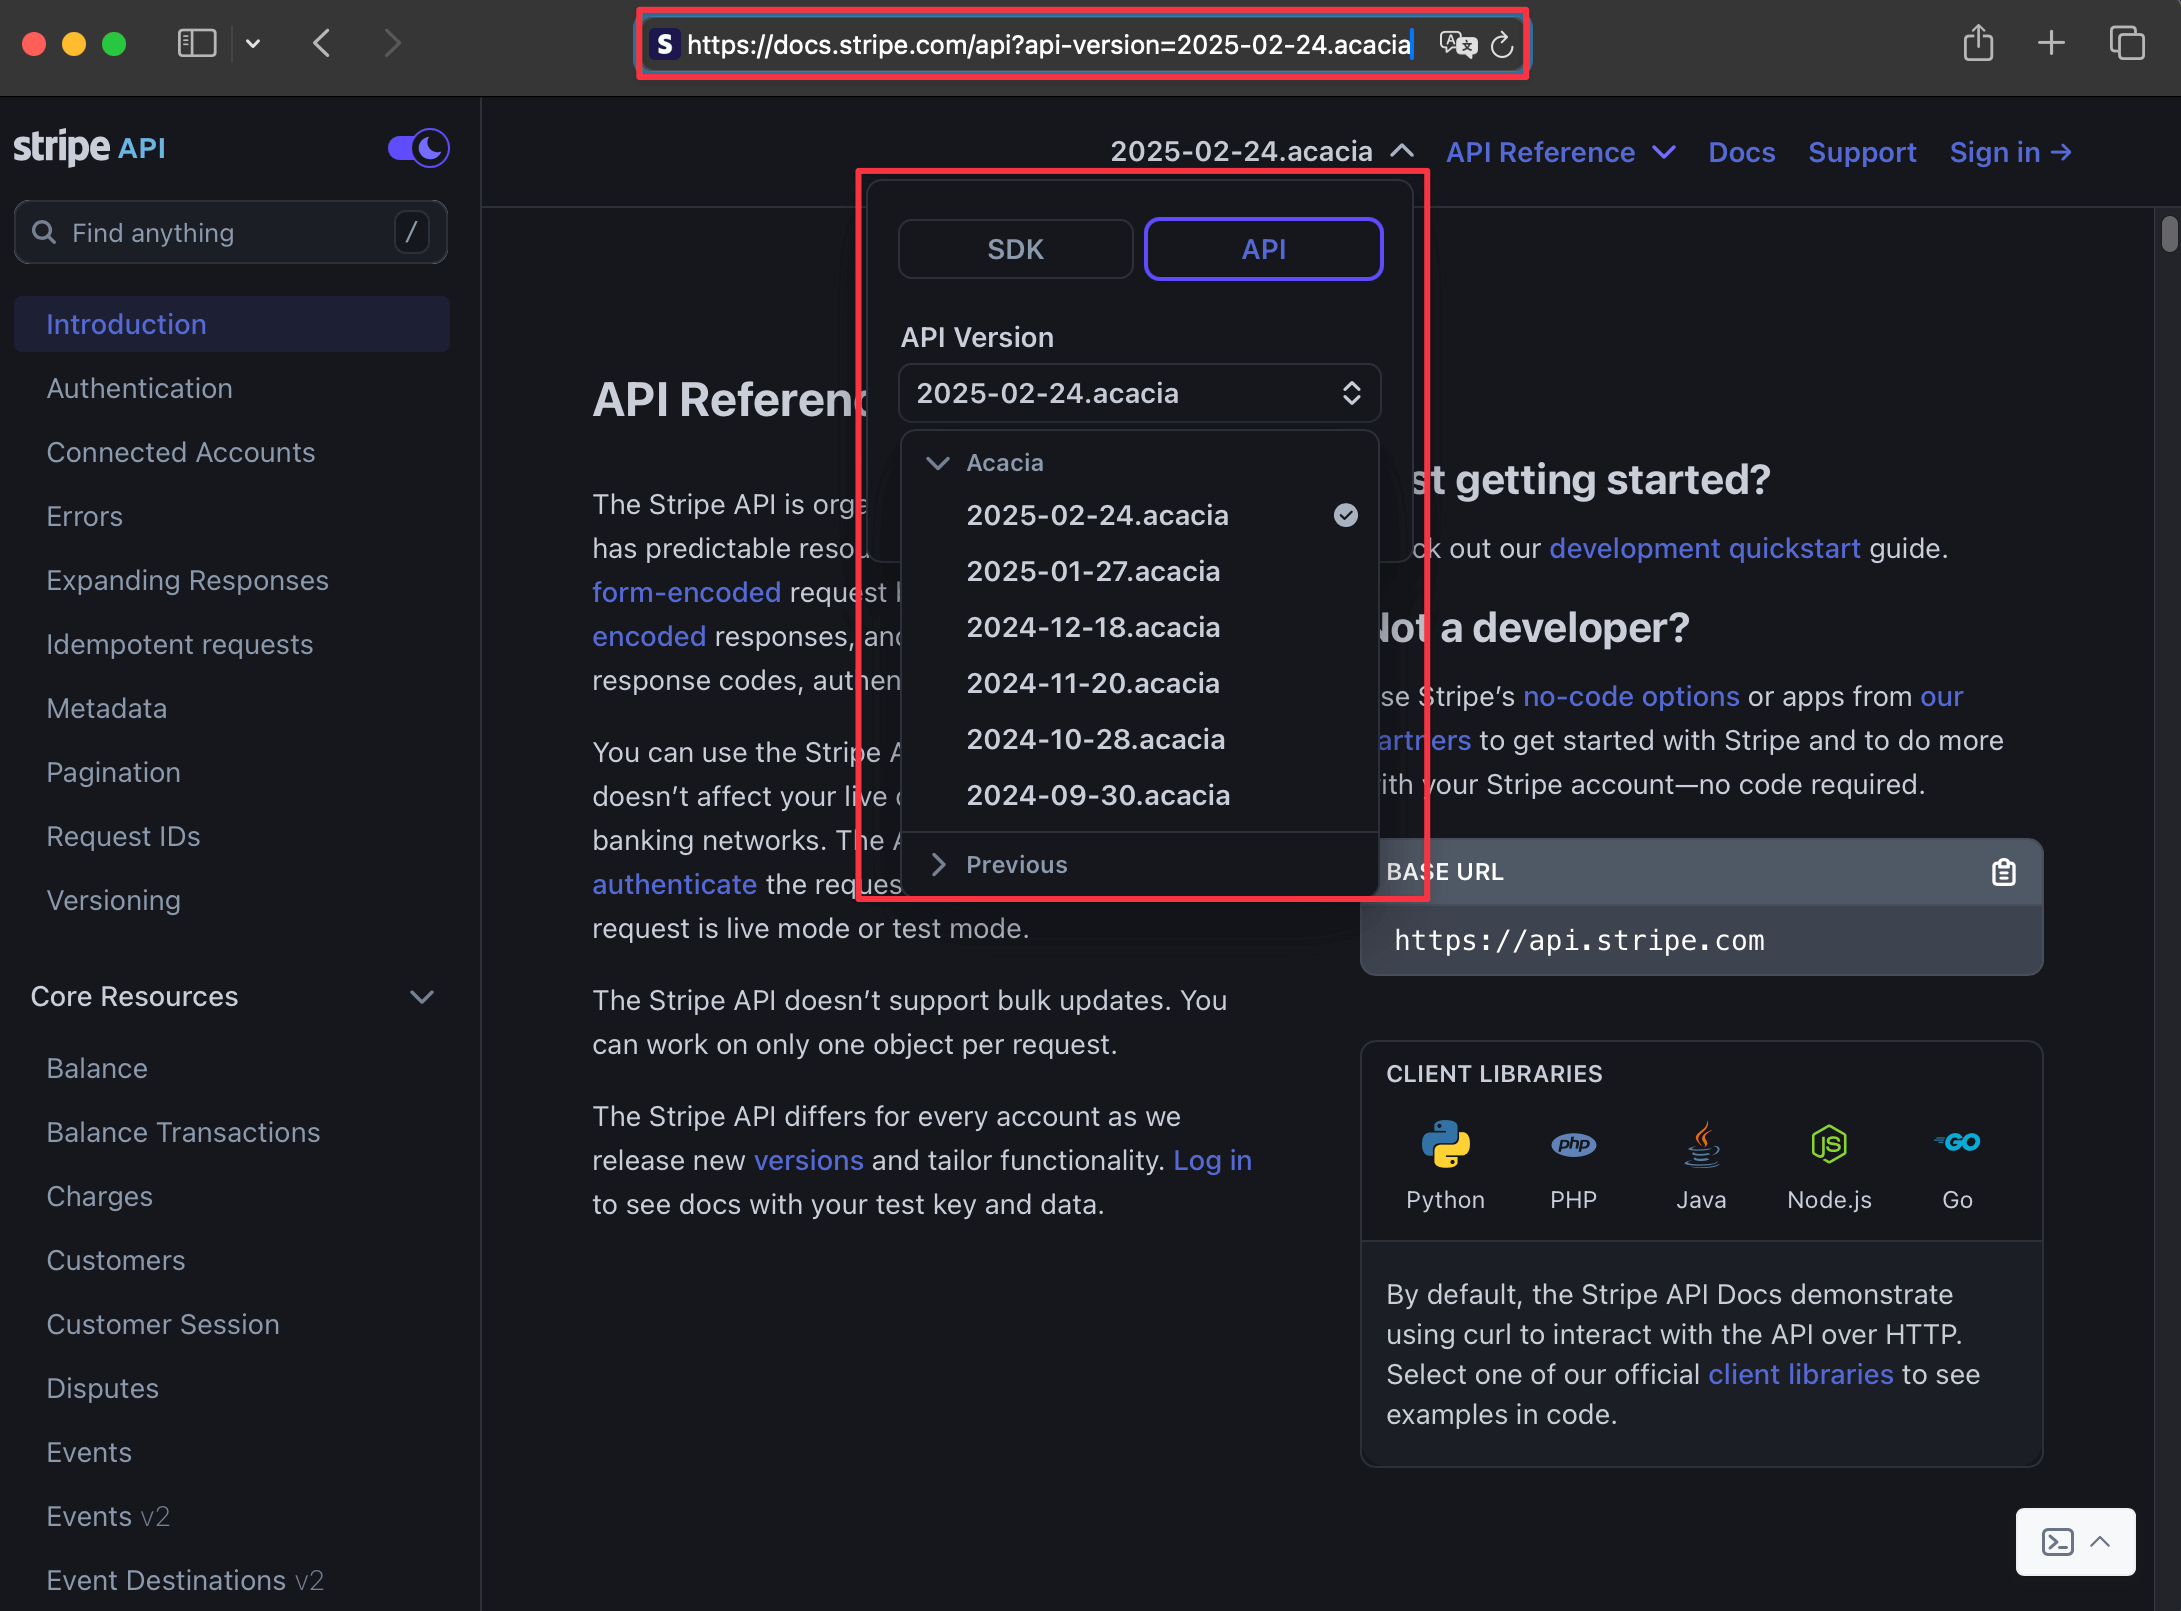The height and width of the screenshot is (1611, 2181).
Task: Copy the Base URL using clipboard icon
Action: point(2003,871)
